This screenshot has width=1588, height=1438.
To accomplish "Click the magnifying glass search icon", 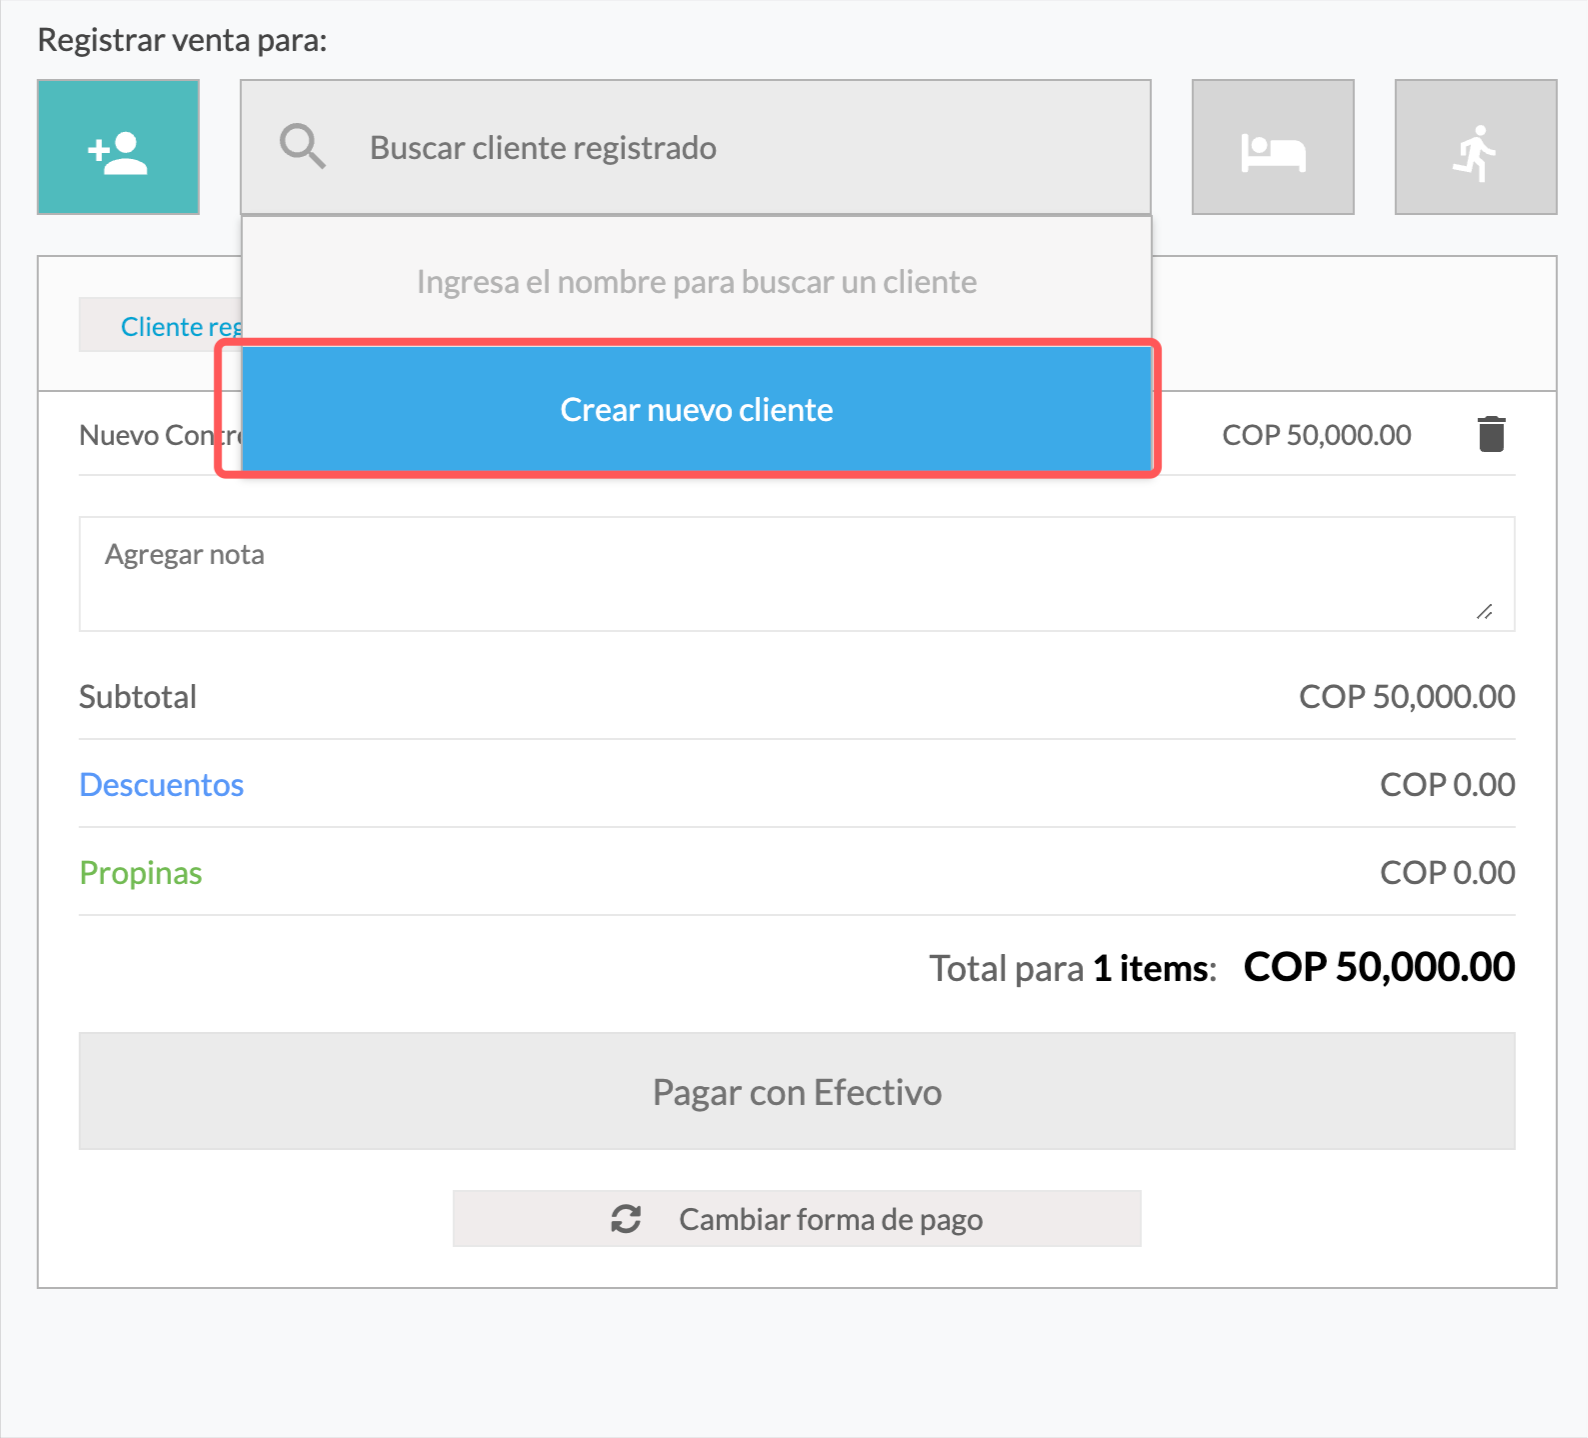I will (x=302, y=147).
